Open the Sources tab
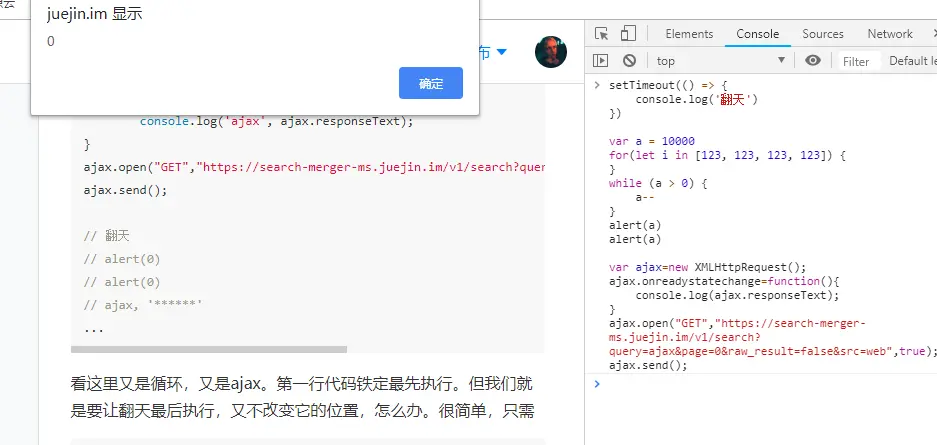 823,34
